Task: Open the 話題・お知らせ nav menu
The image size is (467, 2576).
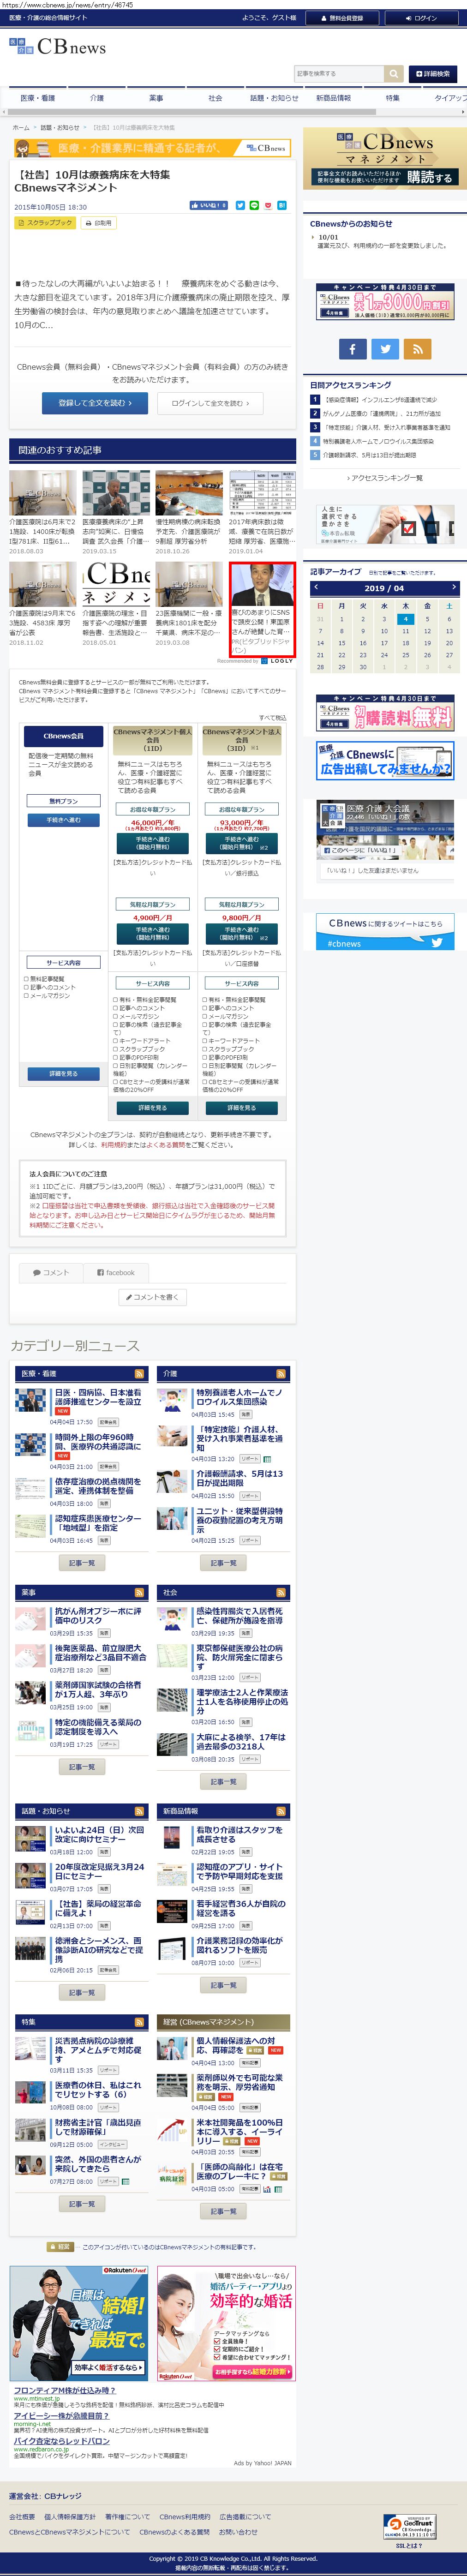Action: click(274, 98)
